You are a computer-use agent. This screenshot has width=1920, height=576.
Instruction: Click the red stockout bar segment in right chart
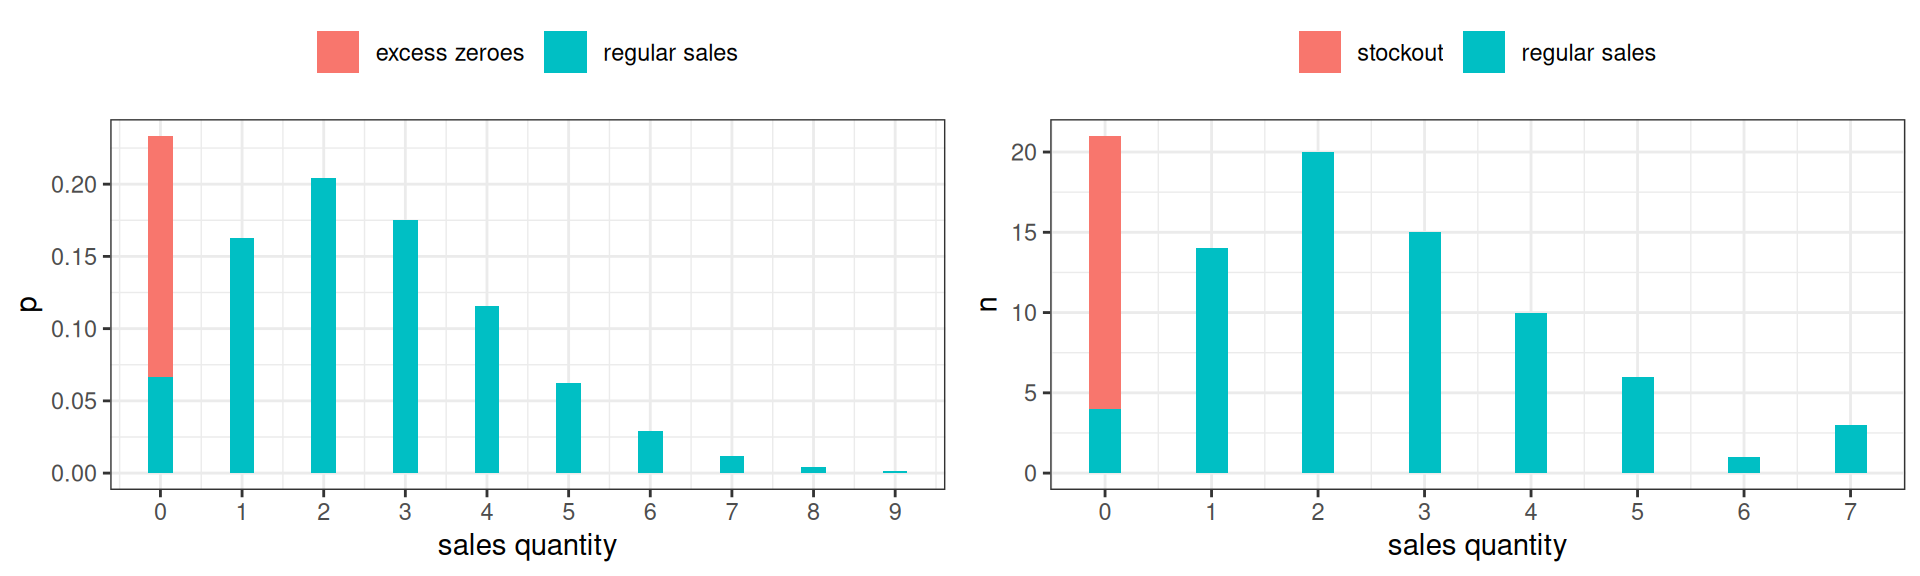coord(1104,272)
